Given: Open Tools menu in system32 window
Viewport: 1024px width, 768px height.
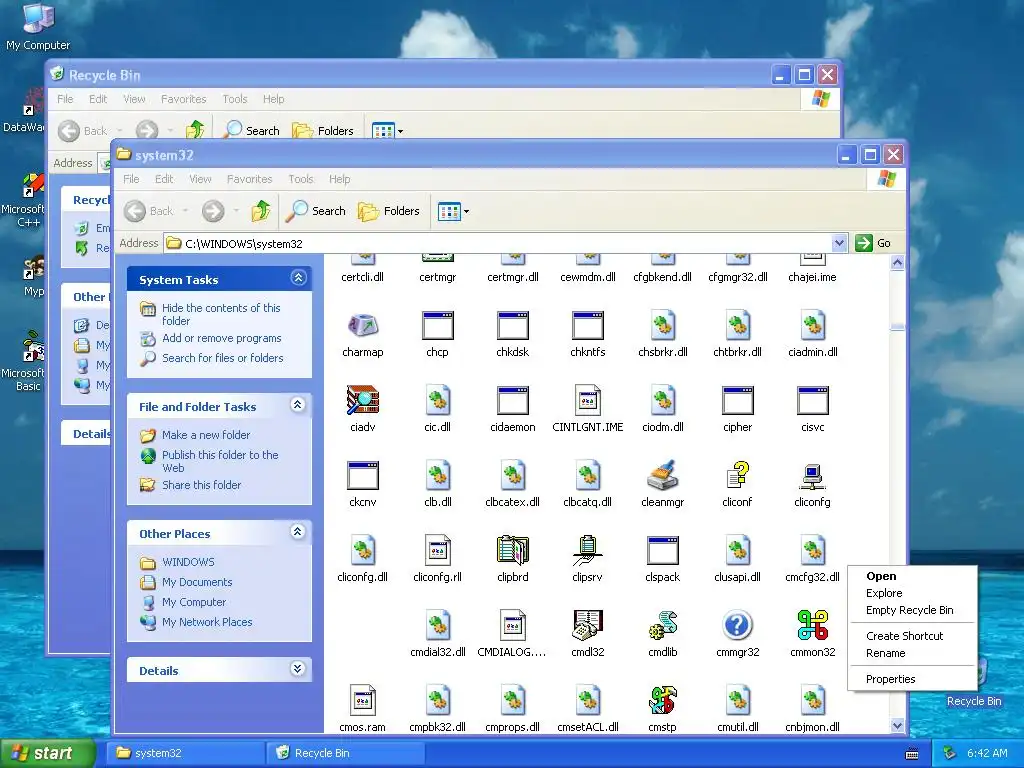Looking at the screenshot, I should [300, 179].
